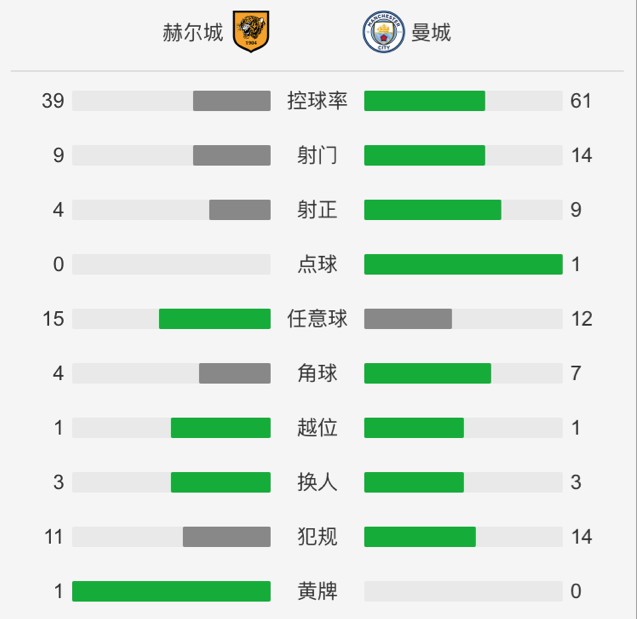Click Hull's gray possession bar
Screen dimensions: 637x619
(232, 101)
